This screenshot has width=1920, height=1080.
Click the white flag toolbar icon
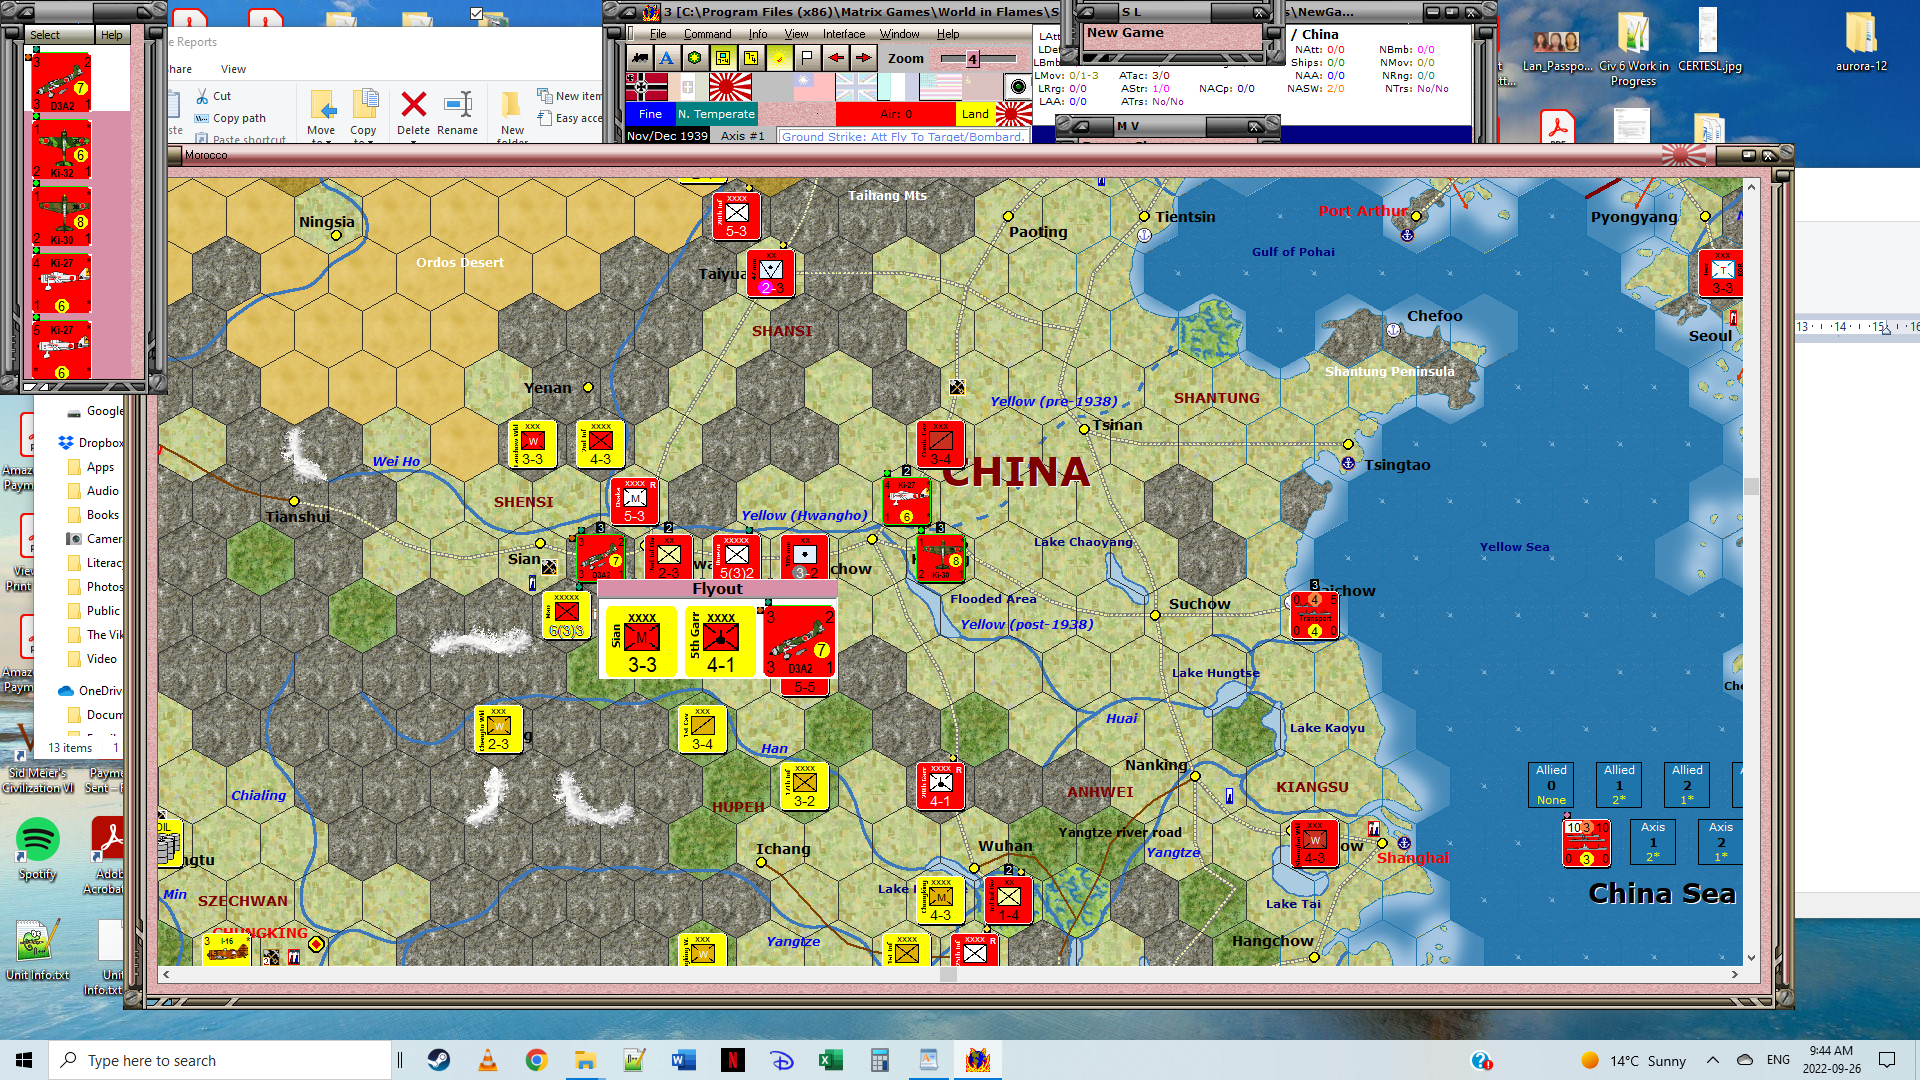coord(807,58)
